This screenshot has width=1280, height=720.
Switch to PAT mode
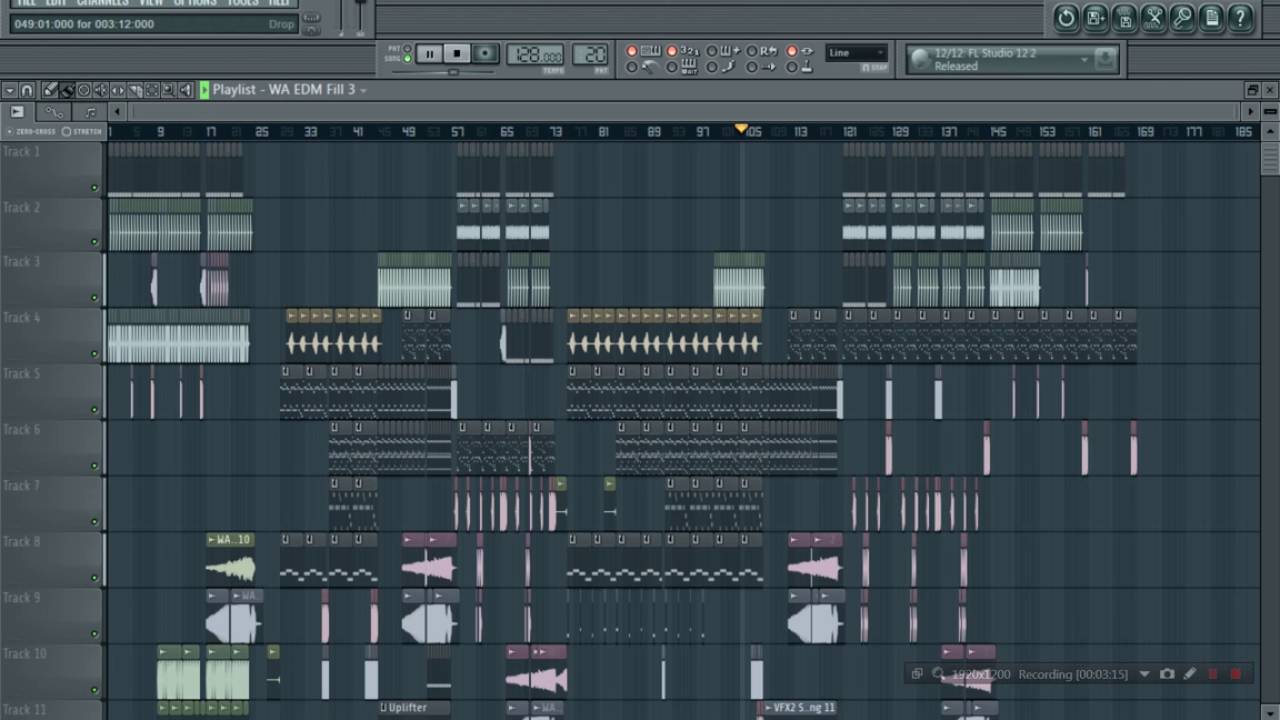coord(407,48)
